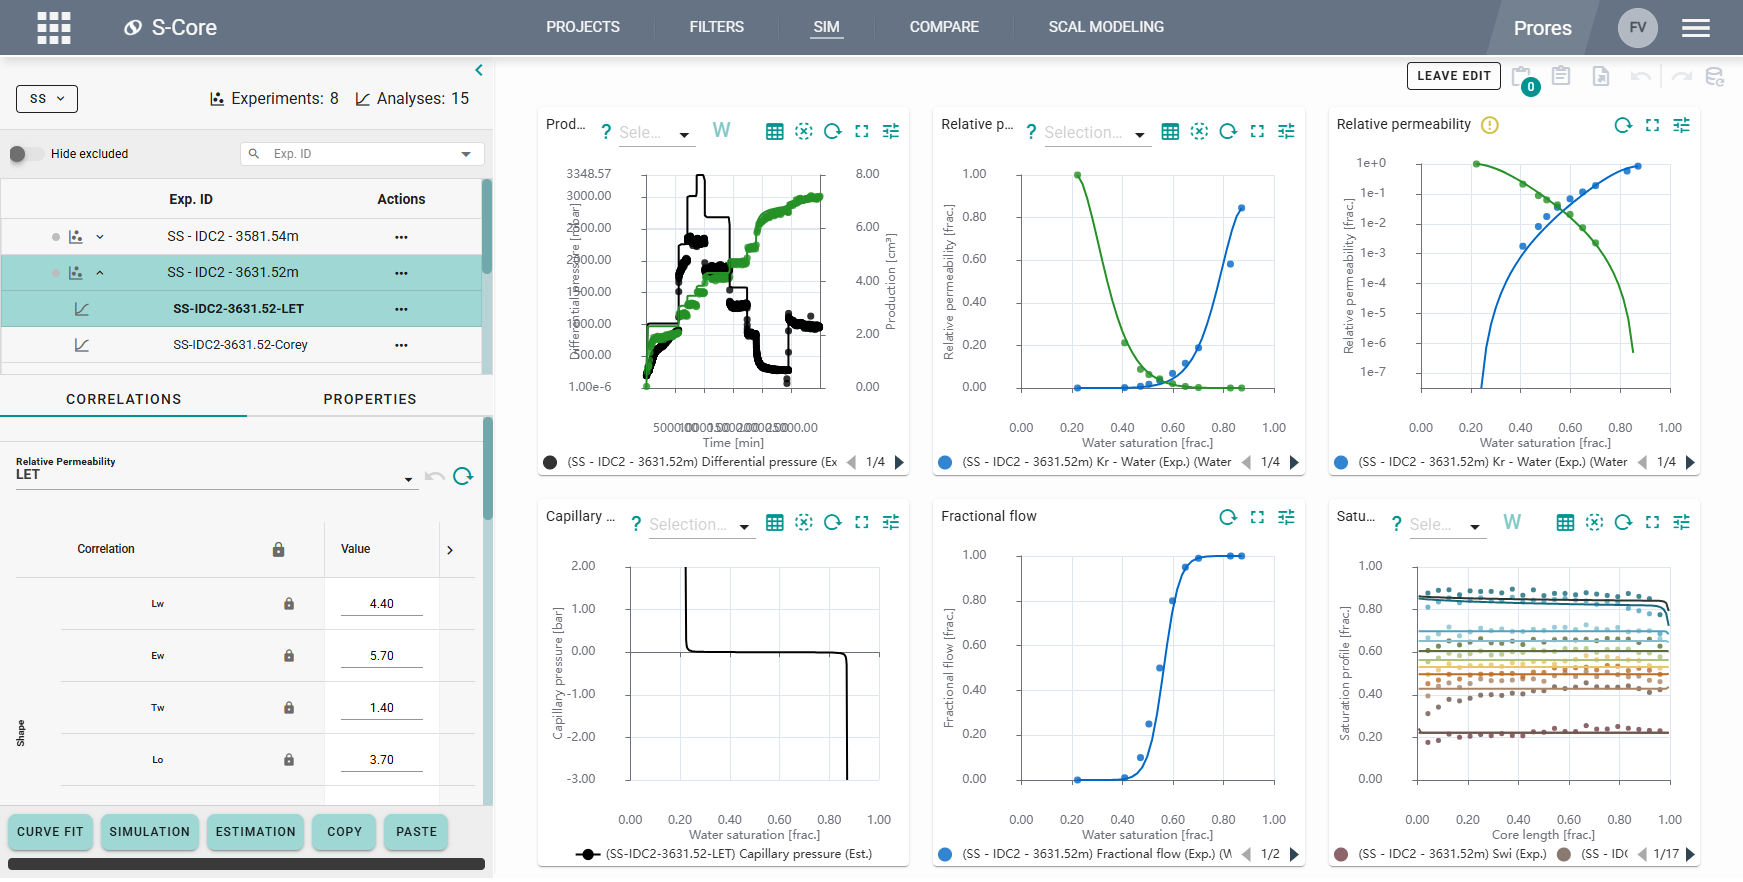Toggle lock for Lo parameter
Viewport: 1743px width, 882px height.
coord(289,760)
